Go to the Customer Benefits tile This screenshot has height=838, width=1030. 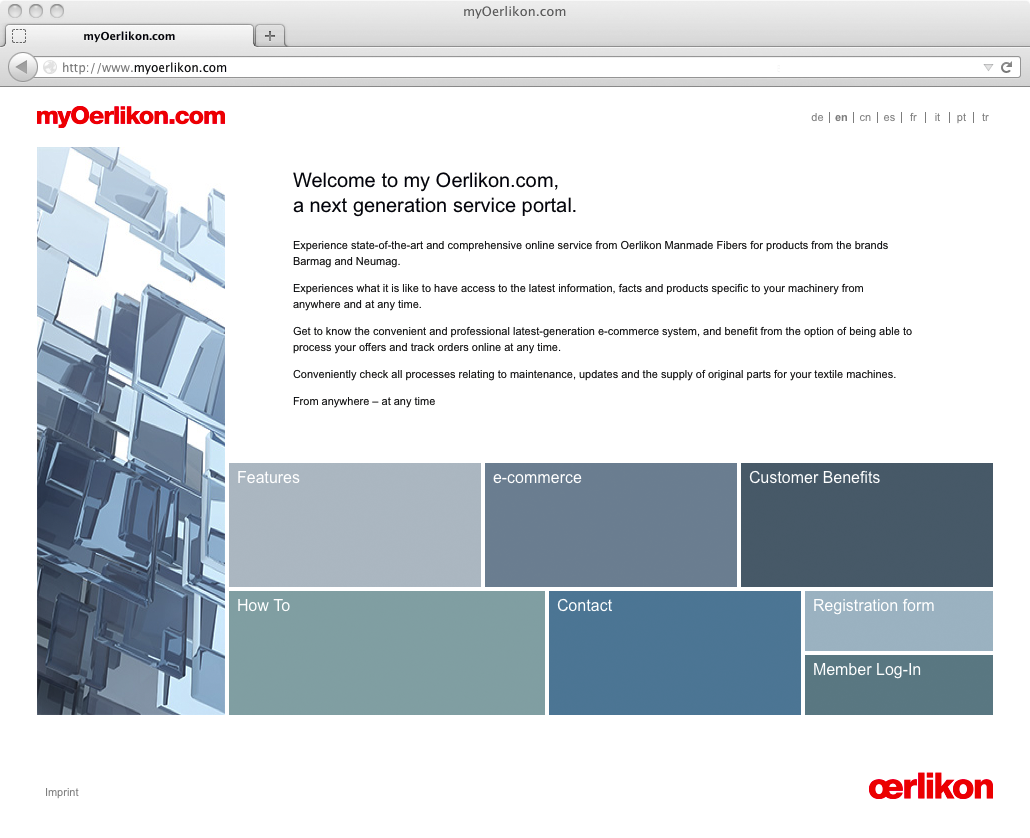pos(867,524)
